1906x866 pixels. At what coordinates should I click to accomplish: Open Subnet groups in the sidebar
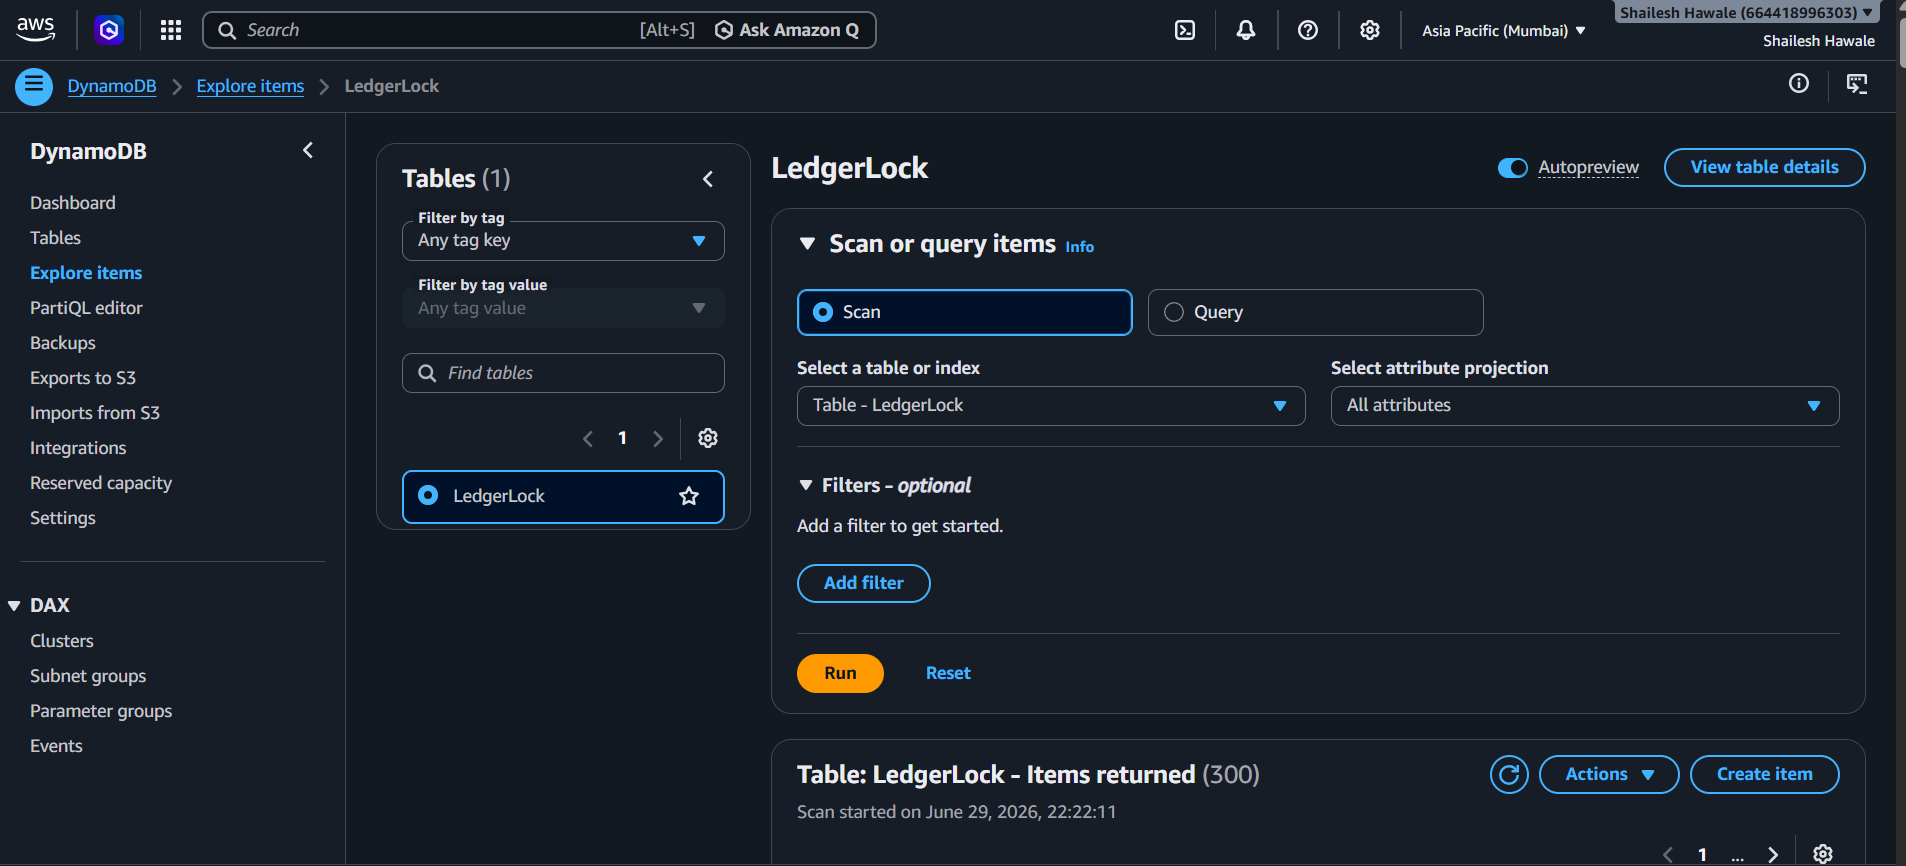pyautogui.click(x=88, y=676)
